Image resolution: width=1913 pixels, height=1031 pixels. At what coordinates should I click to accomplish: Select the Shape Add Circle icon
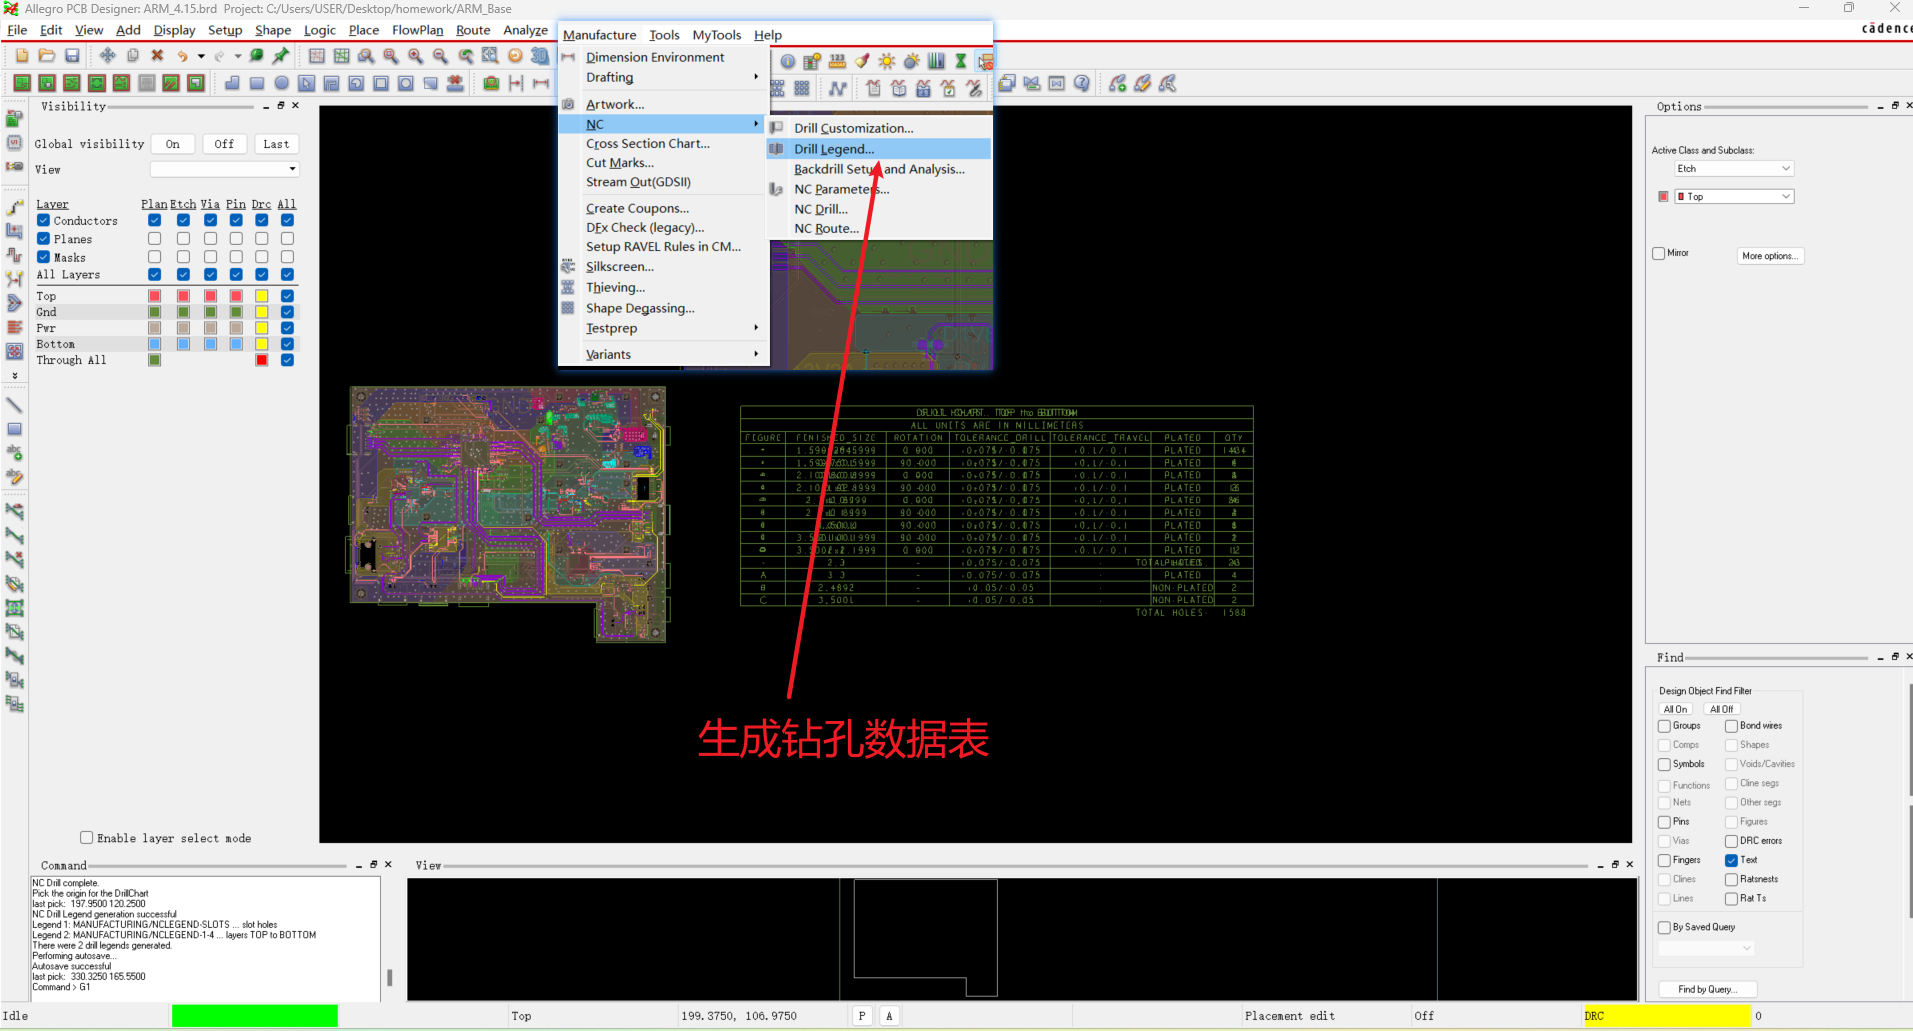coord(282,83)
